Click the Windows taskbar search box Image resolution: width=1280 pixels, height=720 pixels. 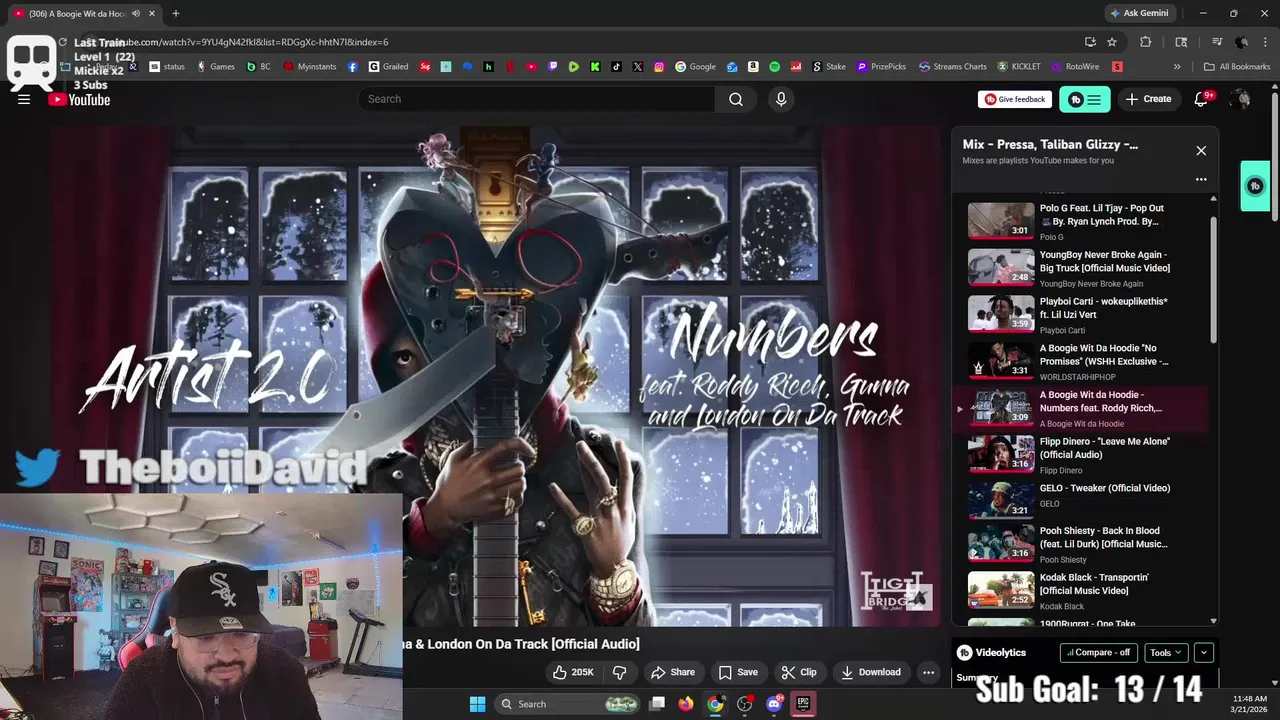click(x=567, y=704)
